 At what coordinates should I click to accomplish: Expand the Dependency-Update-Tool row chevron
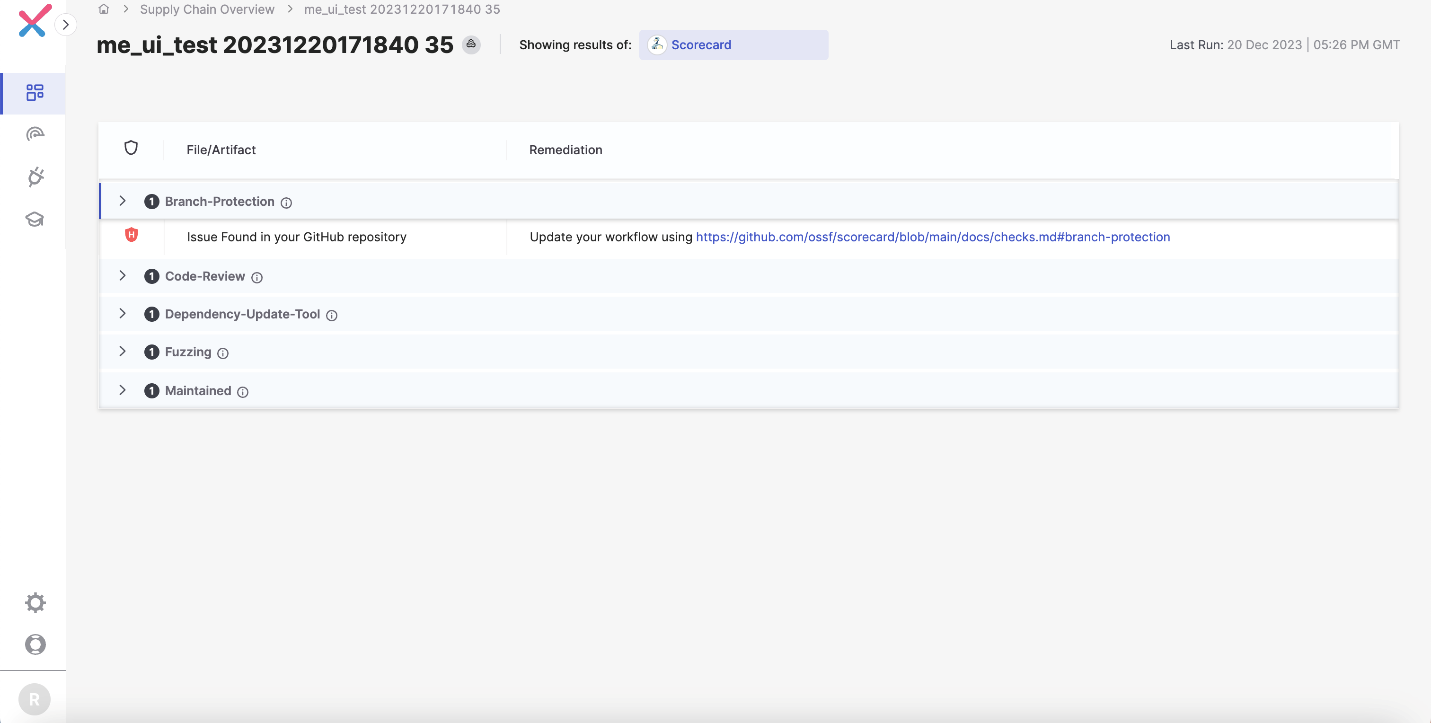tap(123, 314)
